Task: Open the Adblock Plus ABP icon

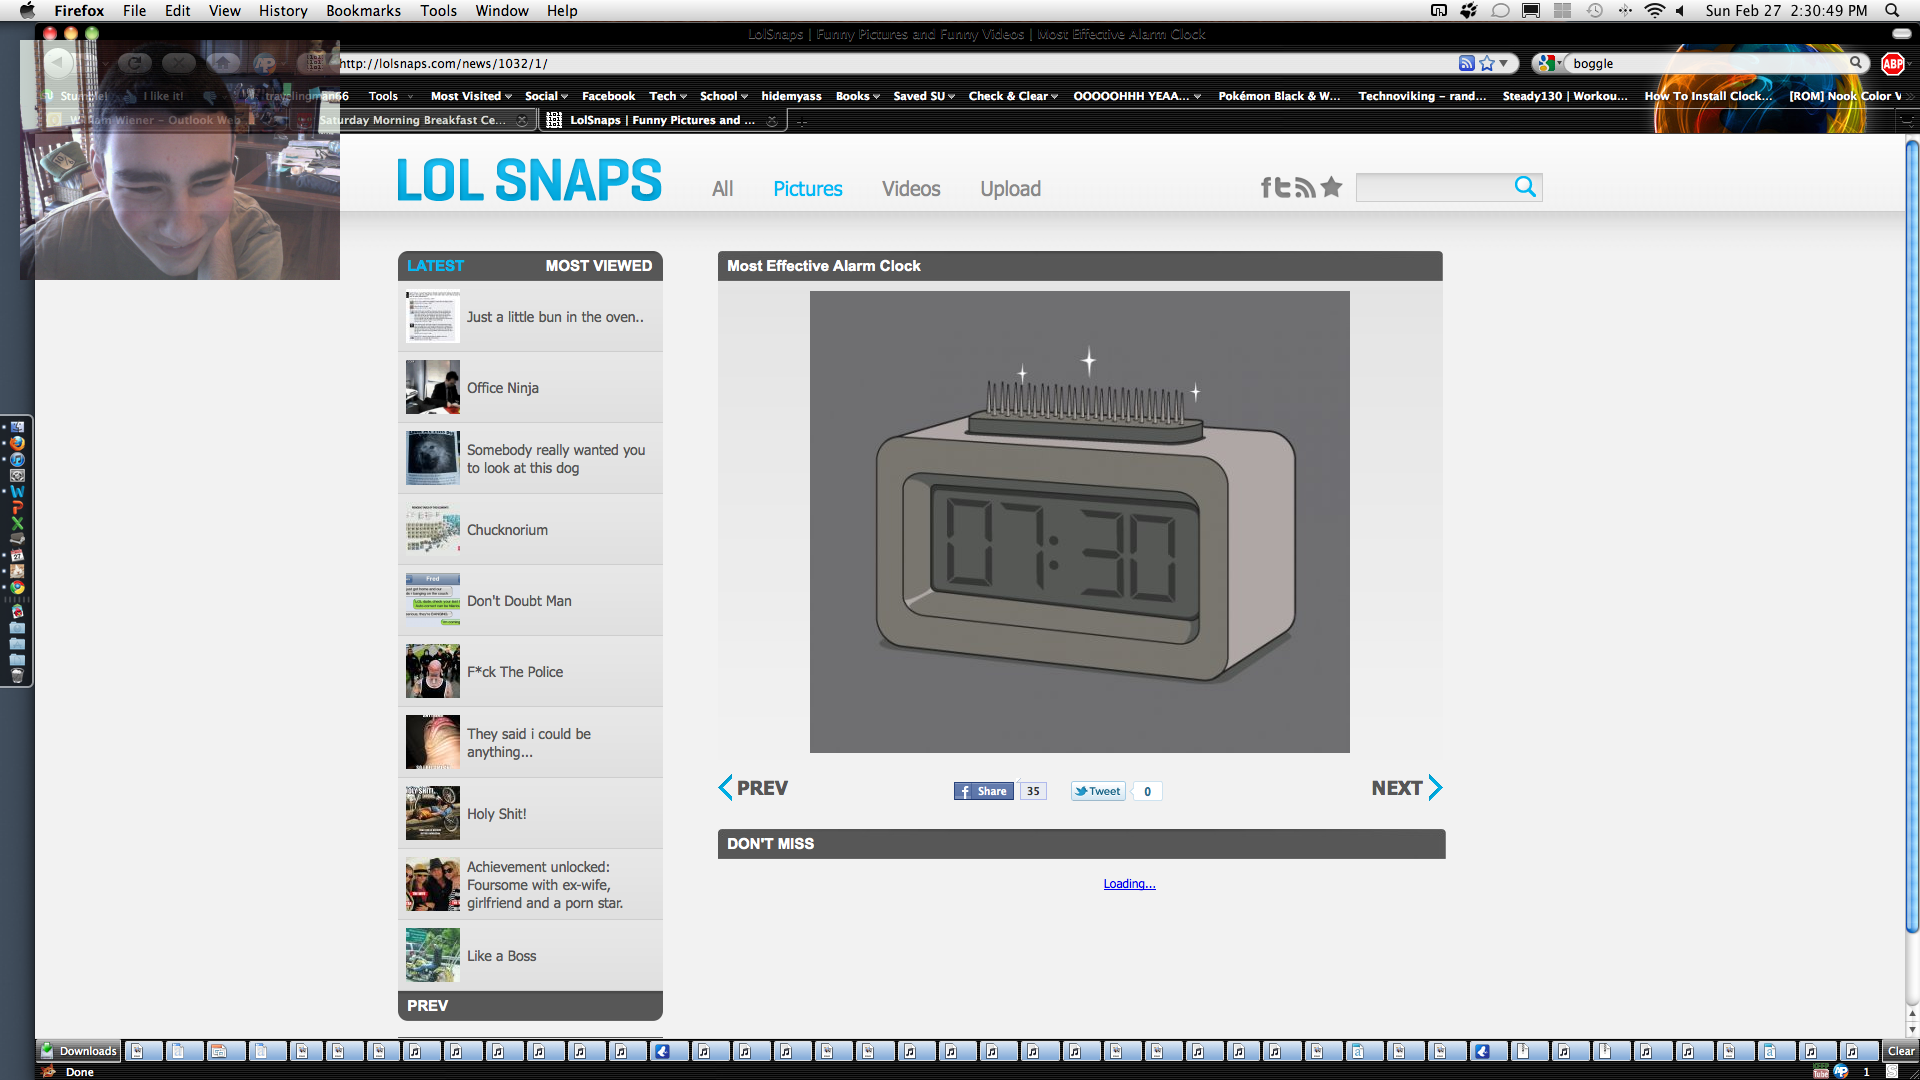Action: (x=1892, y=63)
